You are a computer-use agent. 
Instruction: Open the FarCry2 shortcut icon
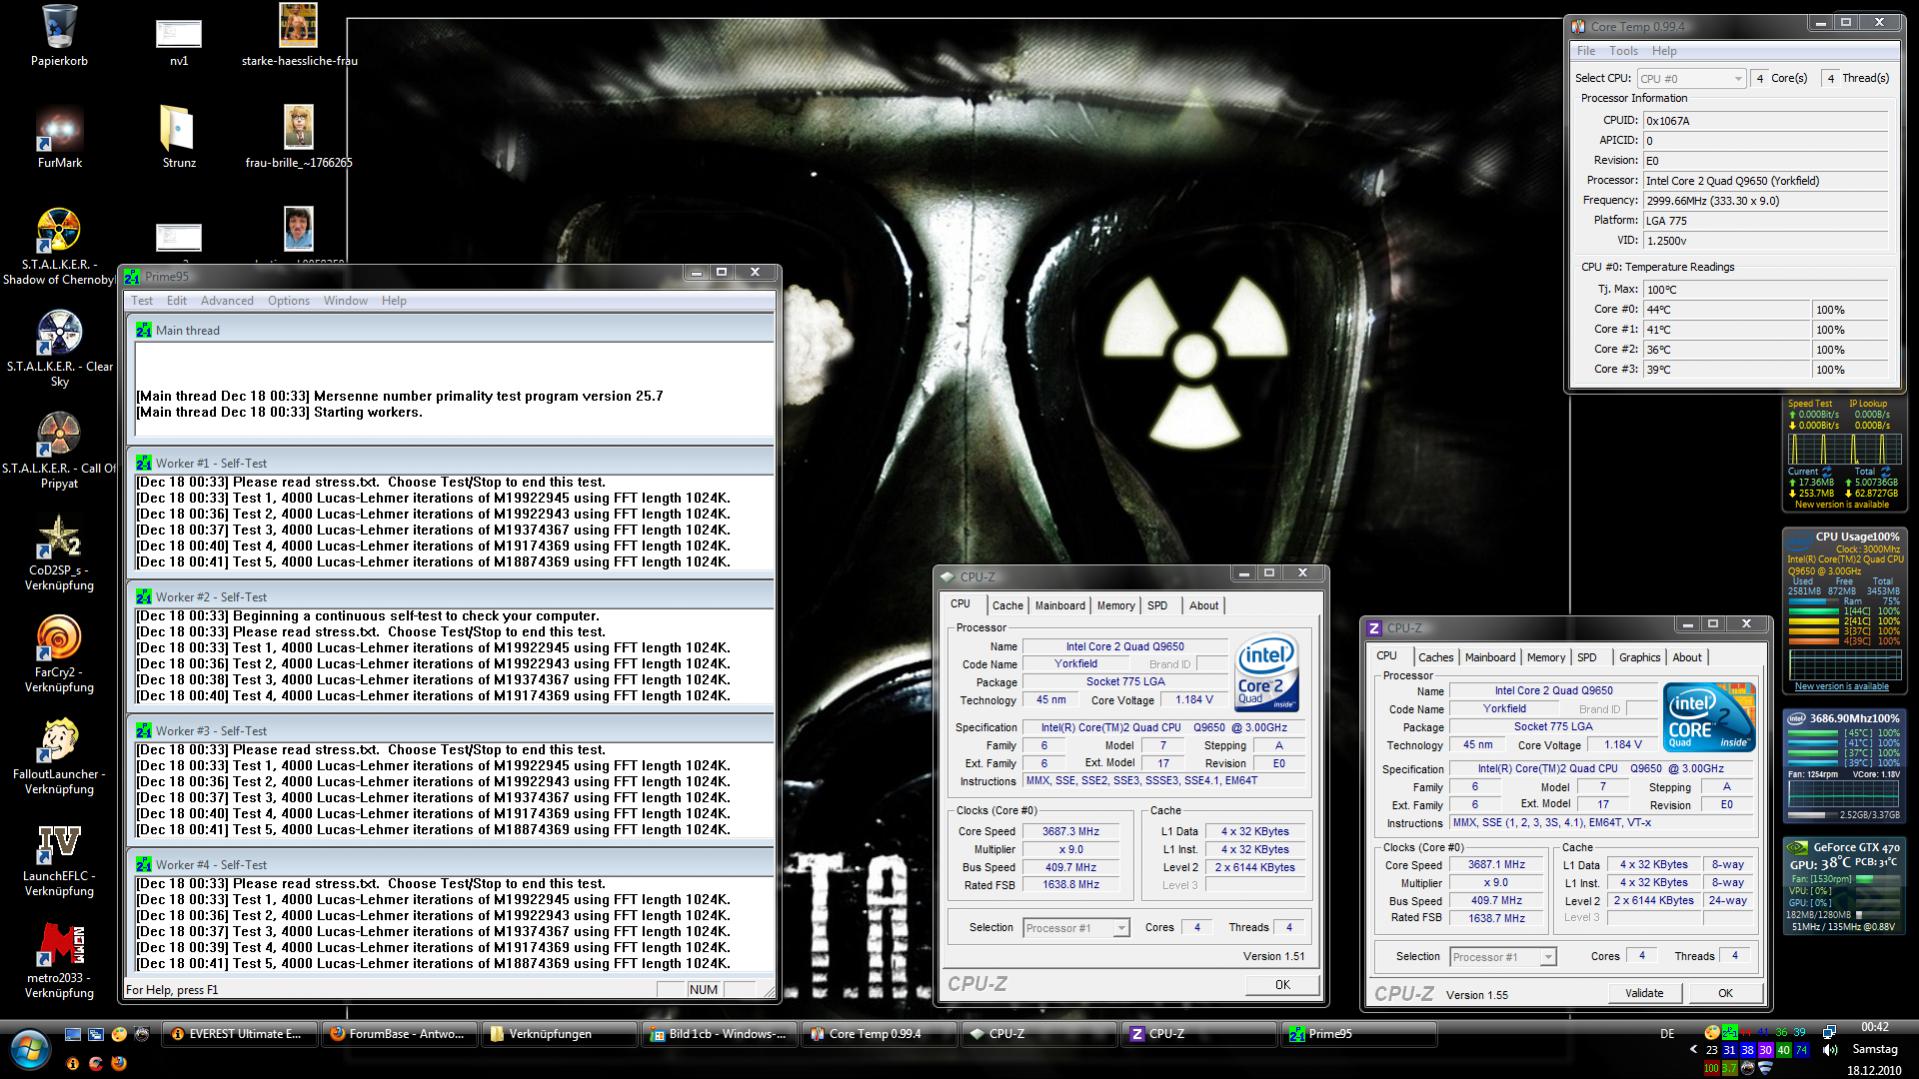pos(59,639)
